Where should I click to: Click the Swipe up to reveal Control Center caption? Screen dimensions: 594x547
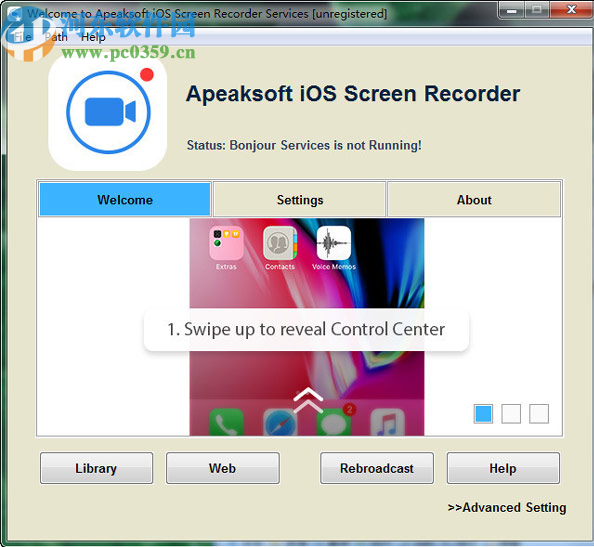(306, 329)
